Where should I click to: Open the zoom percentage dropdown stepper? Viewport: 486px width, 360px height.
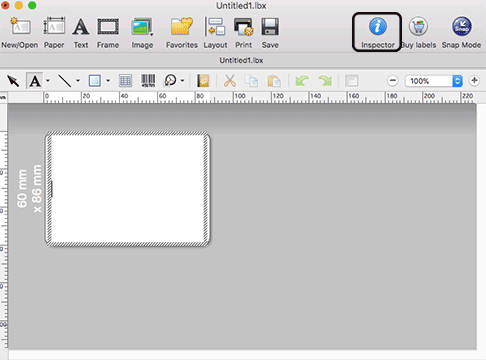coord(457,81)
